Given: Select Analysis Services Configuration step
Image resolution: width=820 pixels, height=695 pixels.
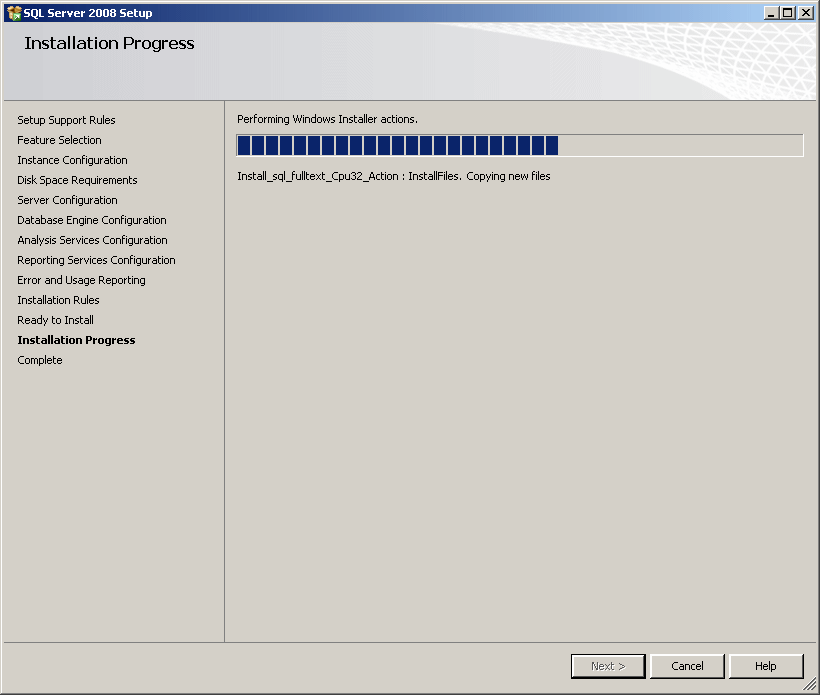Looking at the screenshot, I should pos(92,240).
